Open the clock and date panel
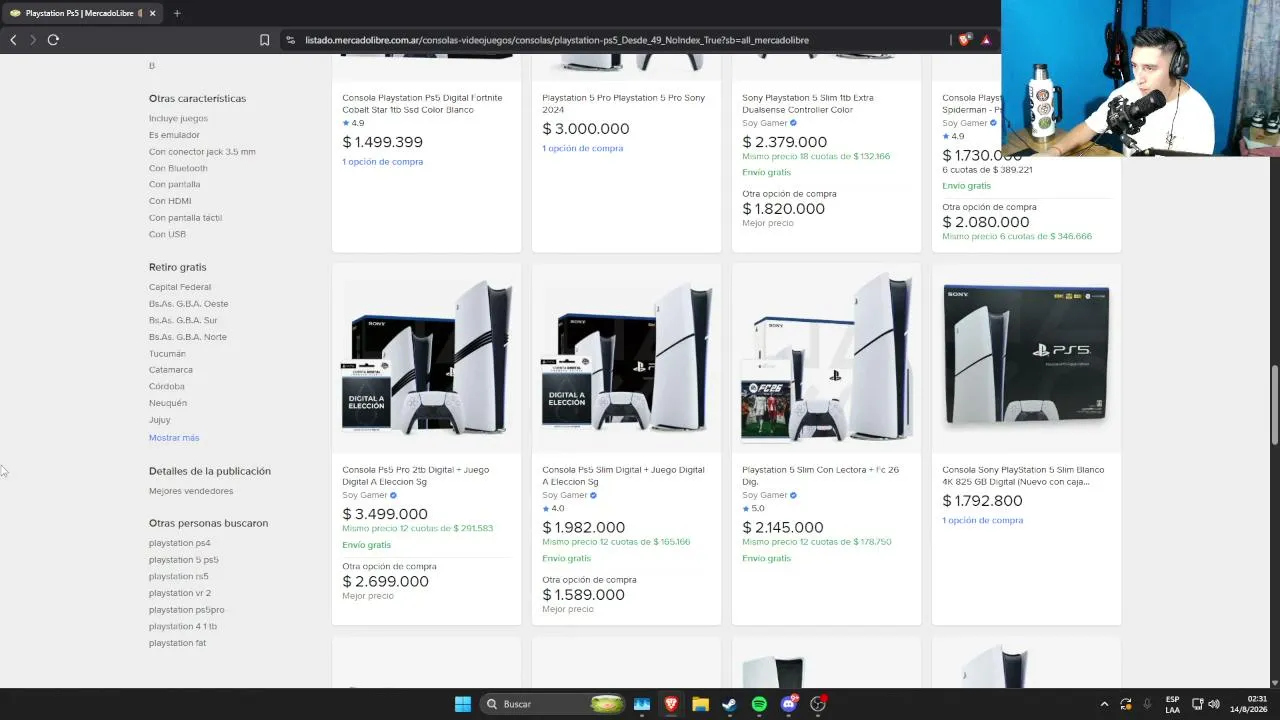This screenshot has width=1280, height=720. [1249, 704]
